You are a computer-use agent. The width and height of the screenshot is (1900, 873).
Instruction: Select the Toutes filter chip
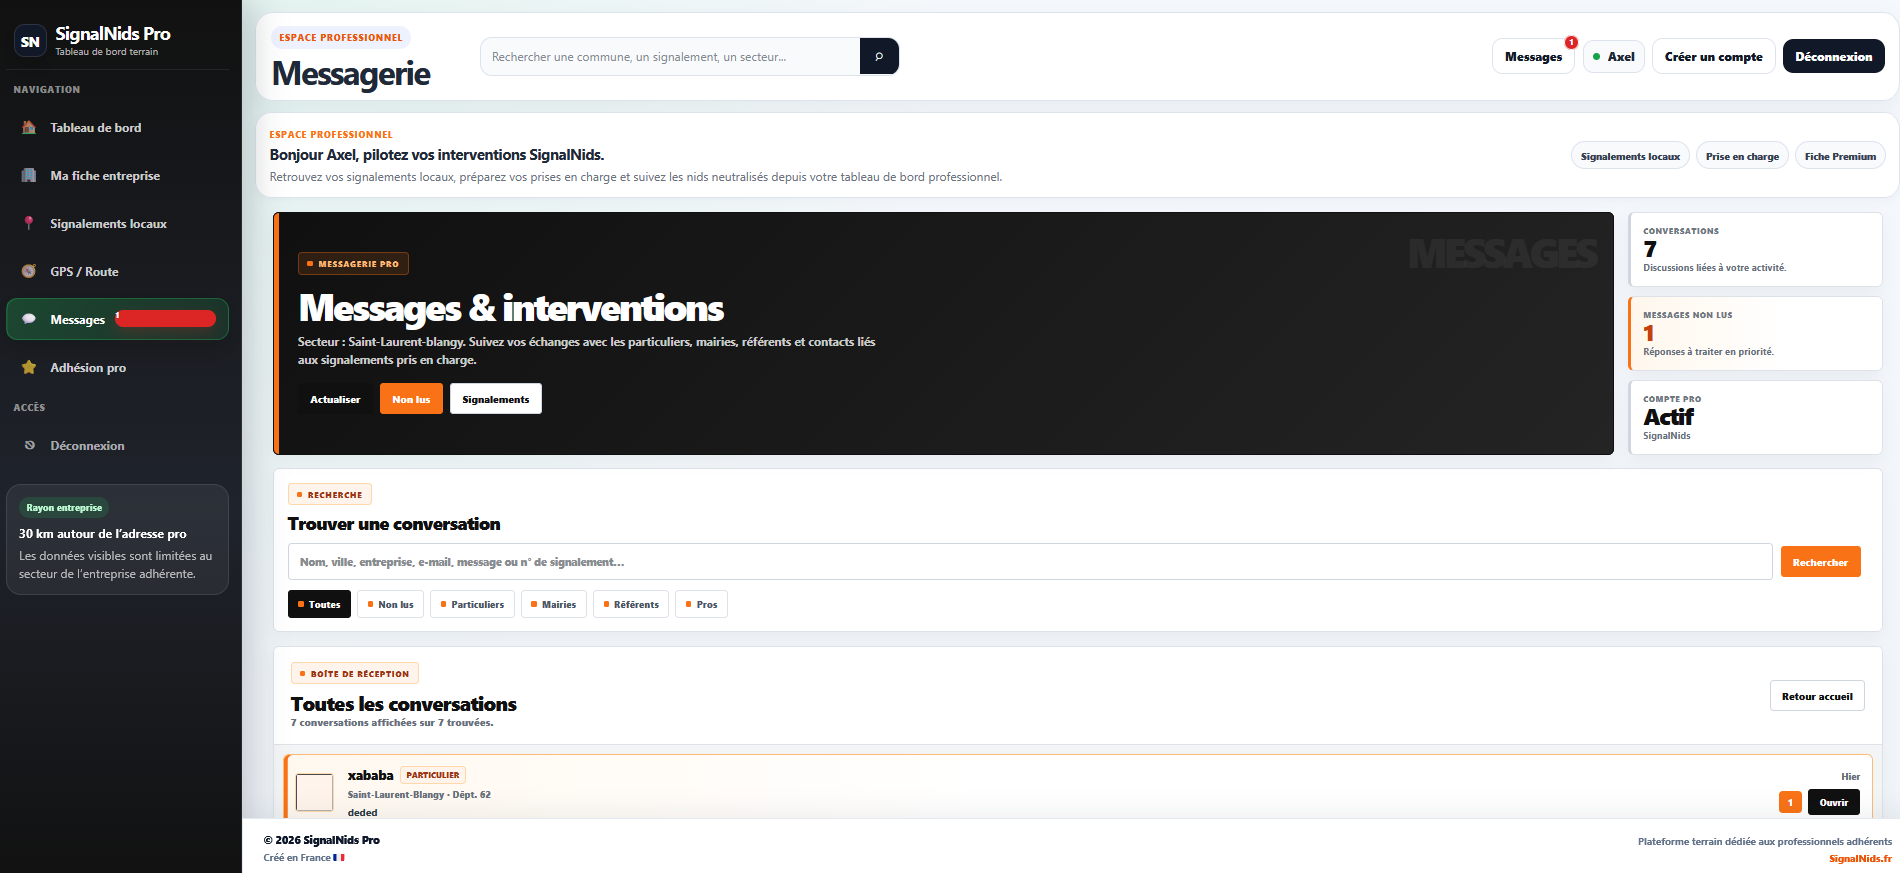[319, 604]
